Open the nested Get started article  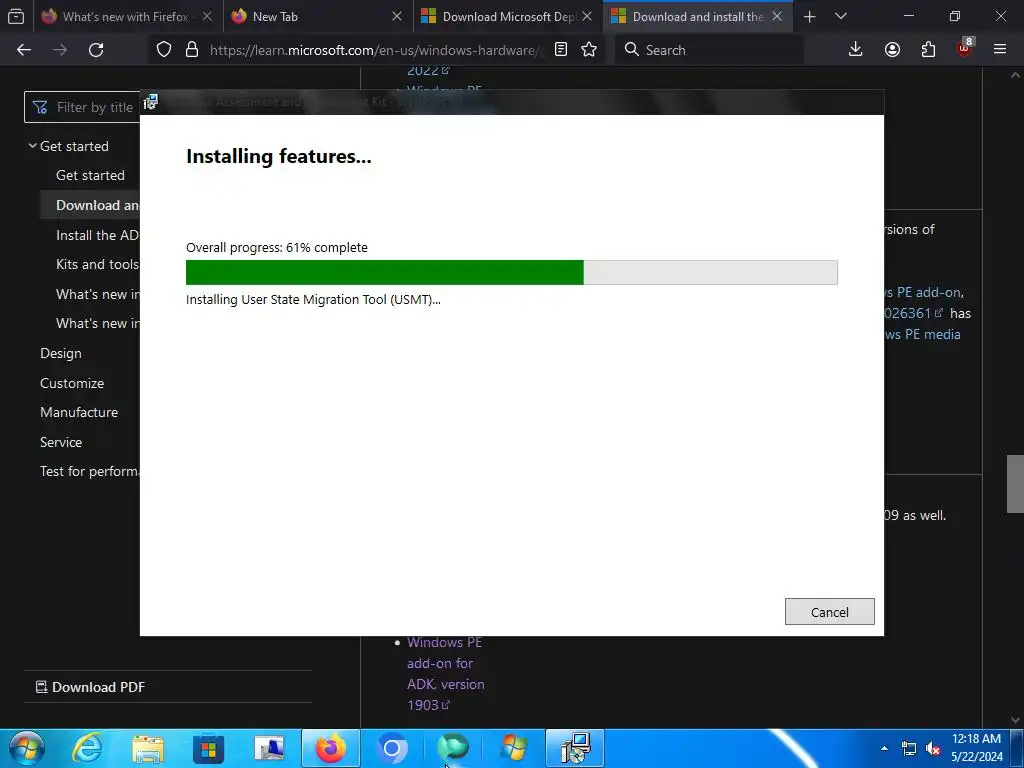coord(90,175)
